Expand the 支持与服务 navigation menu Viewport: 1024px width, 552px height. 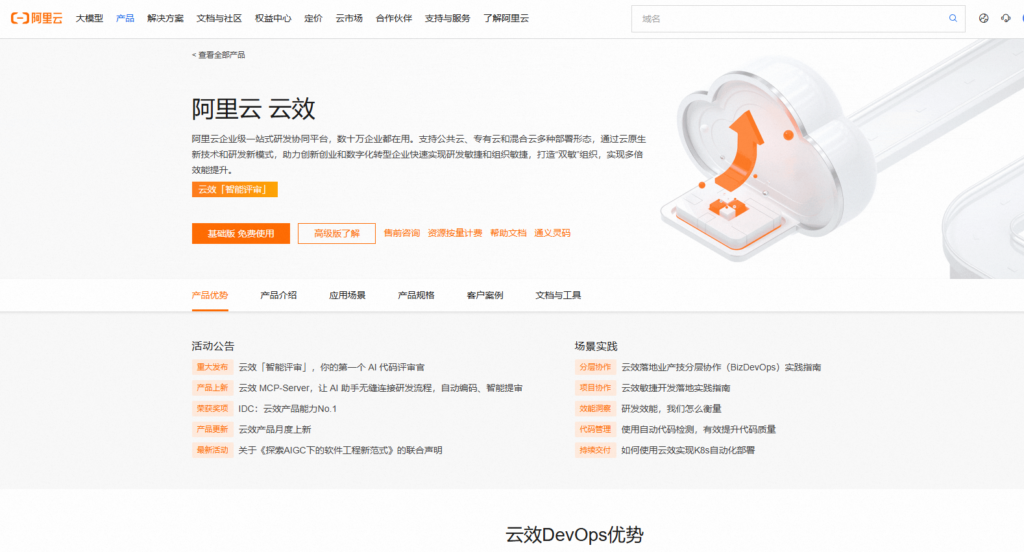[x=447, y=18]
